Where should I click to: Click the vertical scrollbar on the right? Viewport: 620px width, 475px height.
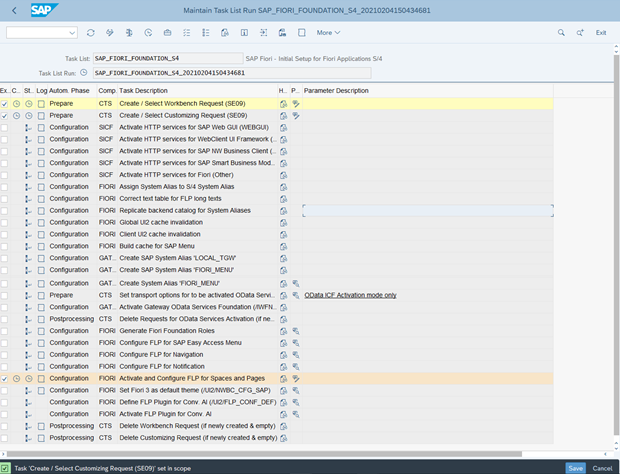coord(616,244)
